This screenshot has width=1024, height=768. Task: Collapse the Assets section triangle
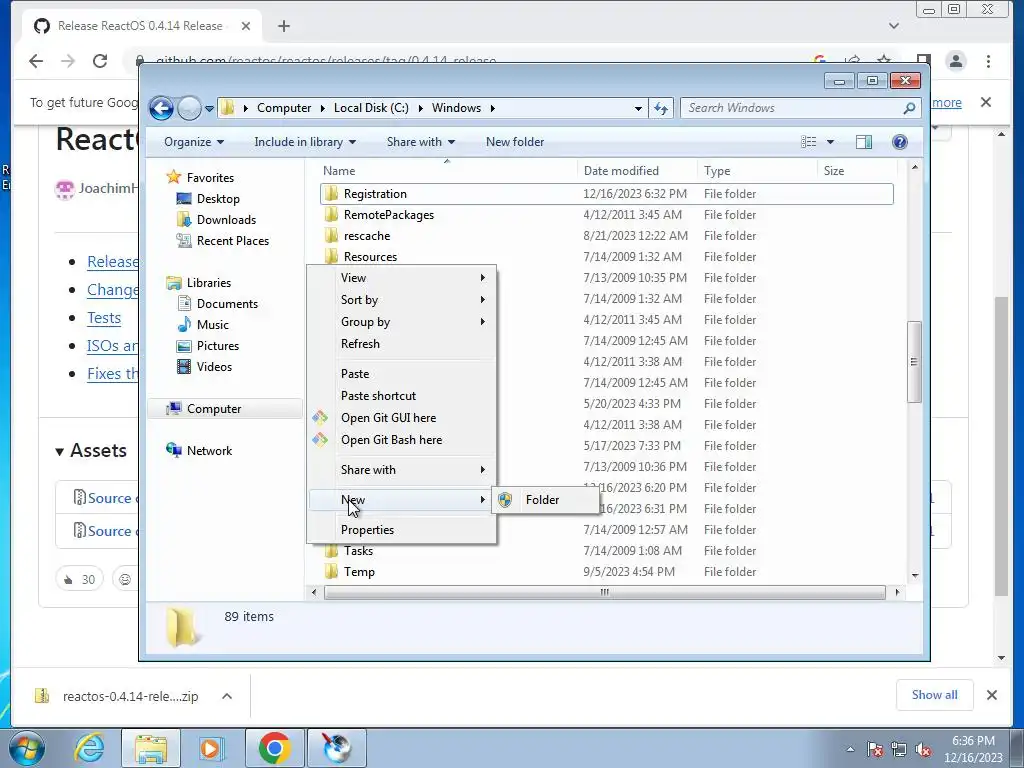pos(59,451)
